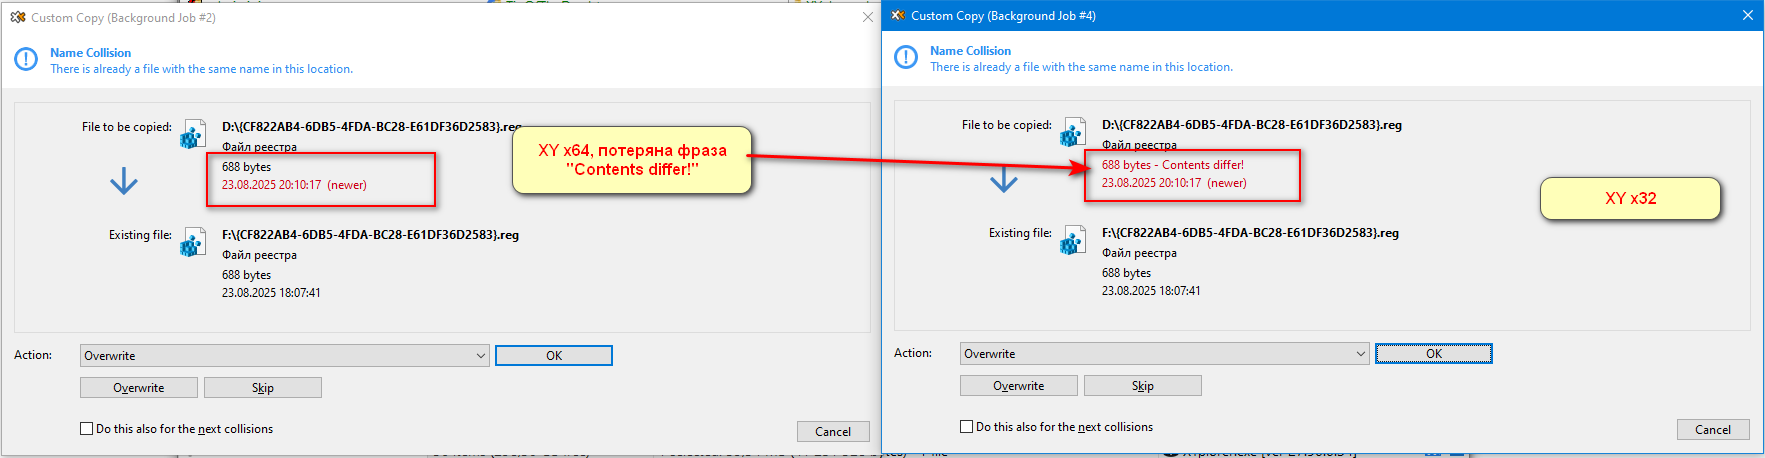
Task: Click 'There is already a file' message in Job #2
Action: click(x=201, y=69)
